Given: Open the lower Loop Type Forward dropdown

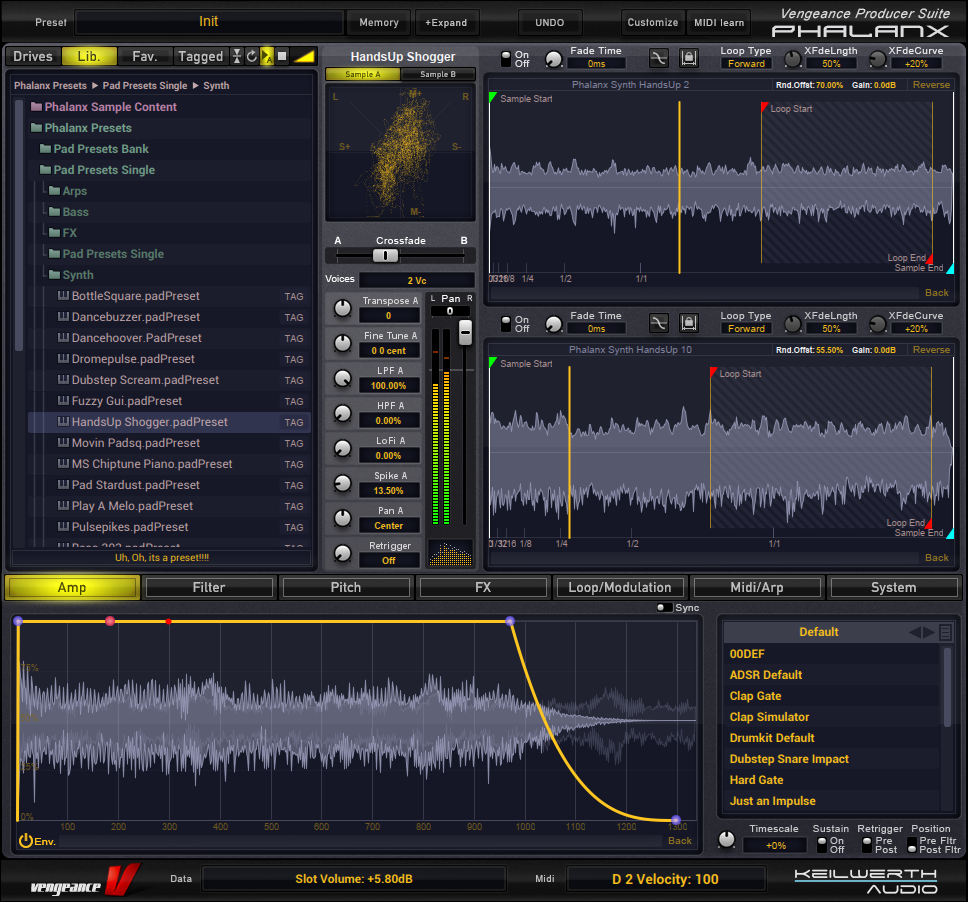Looking at the screenshot, I should tap(746, 328).
